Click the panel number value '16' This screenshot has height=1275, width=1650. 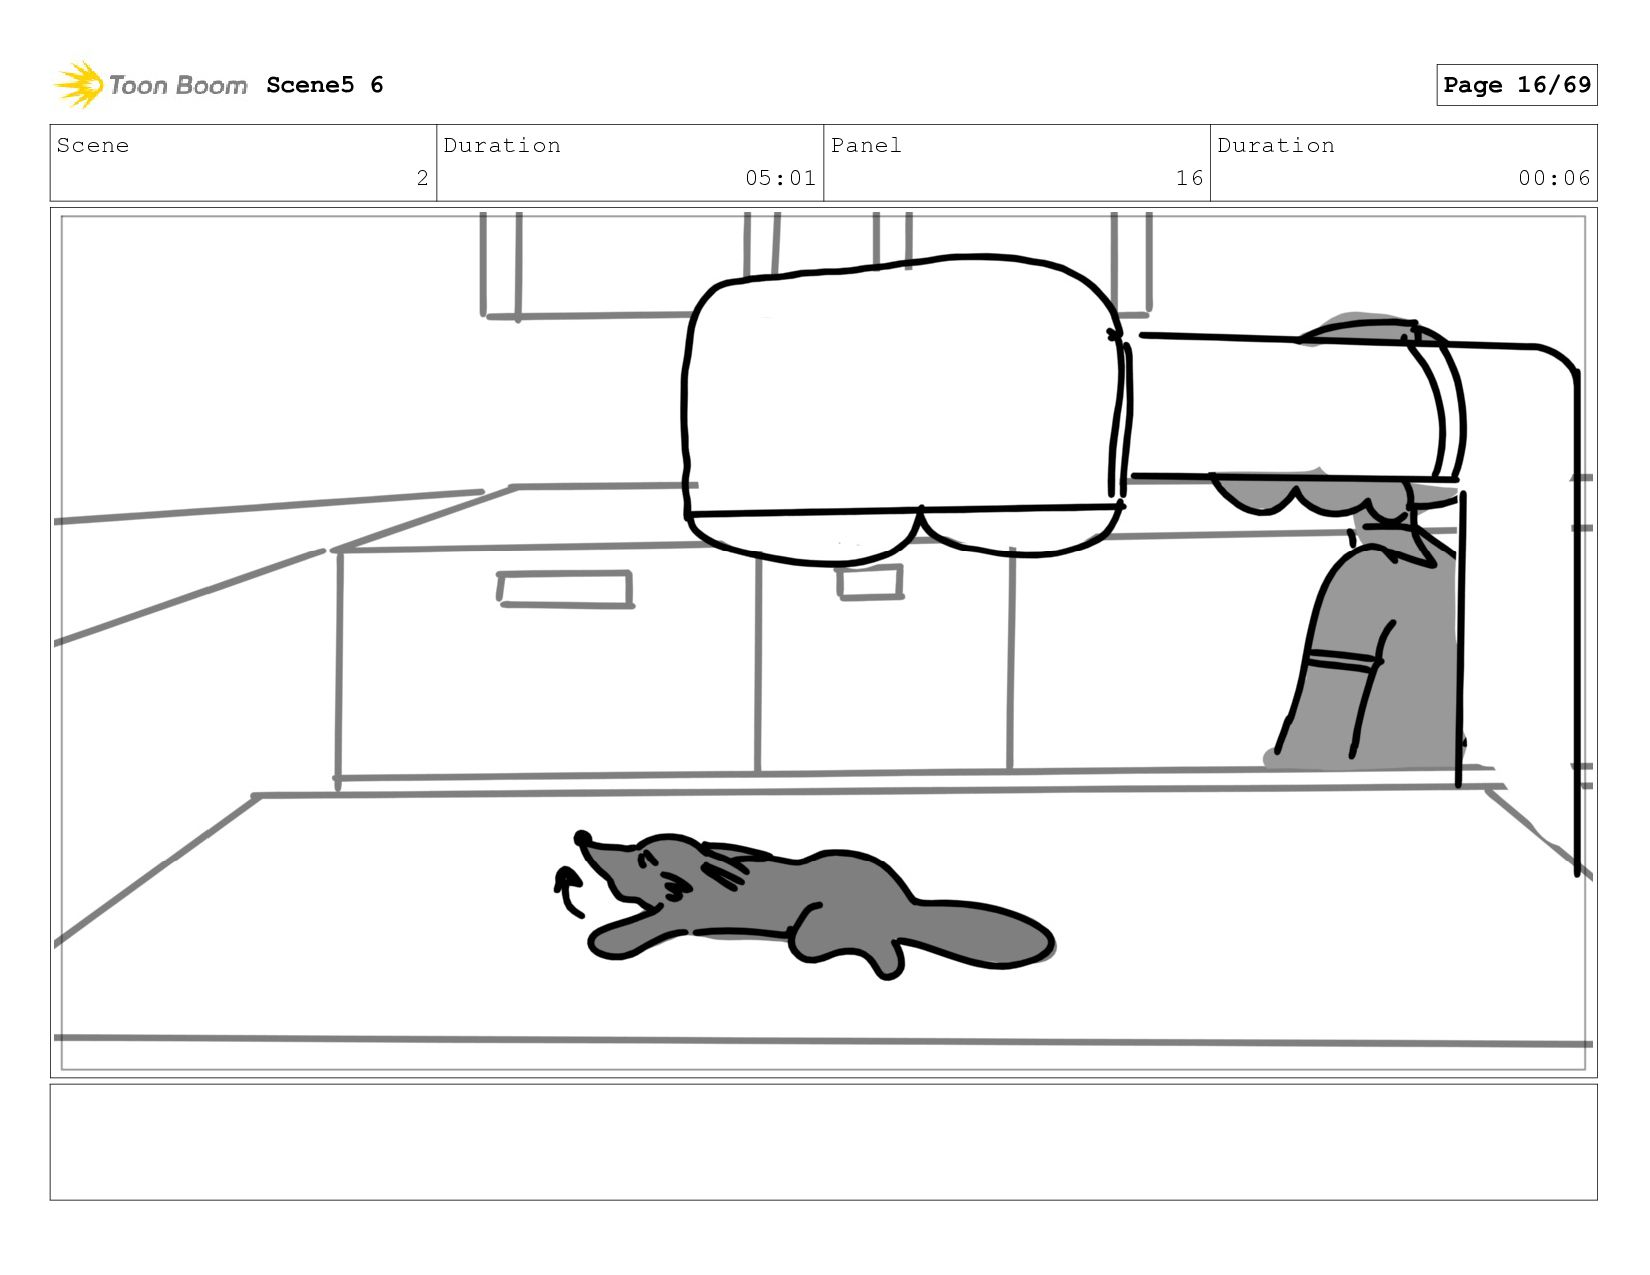1189,178
